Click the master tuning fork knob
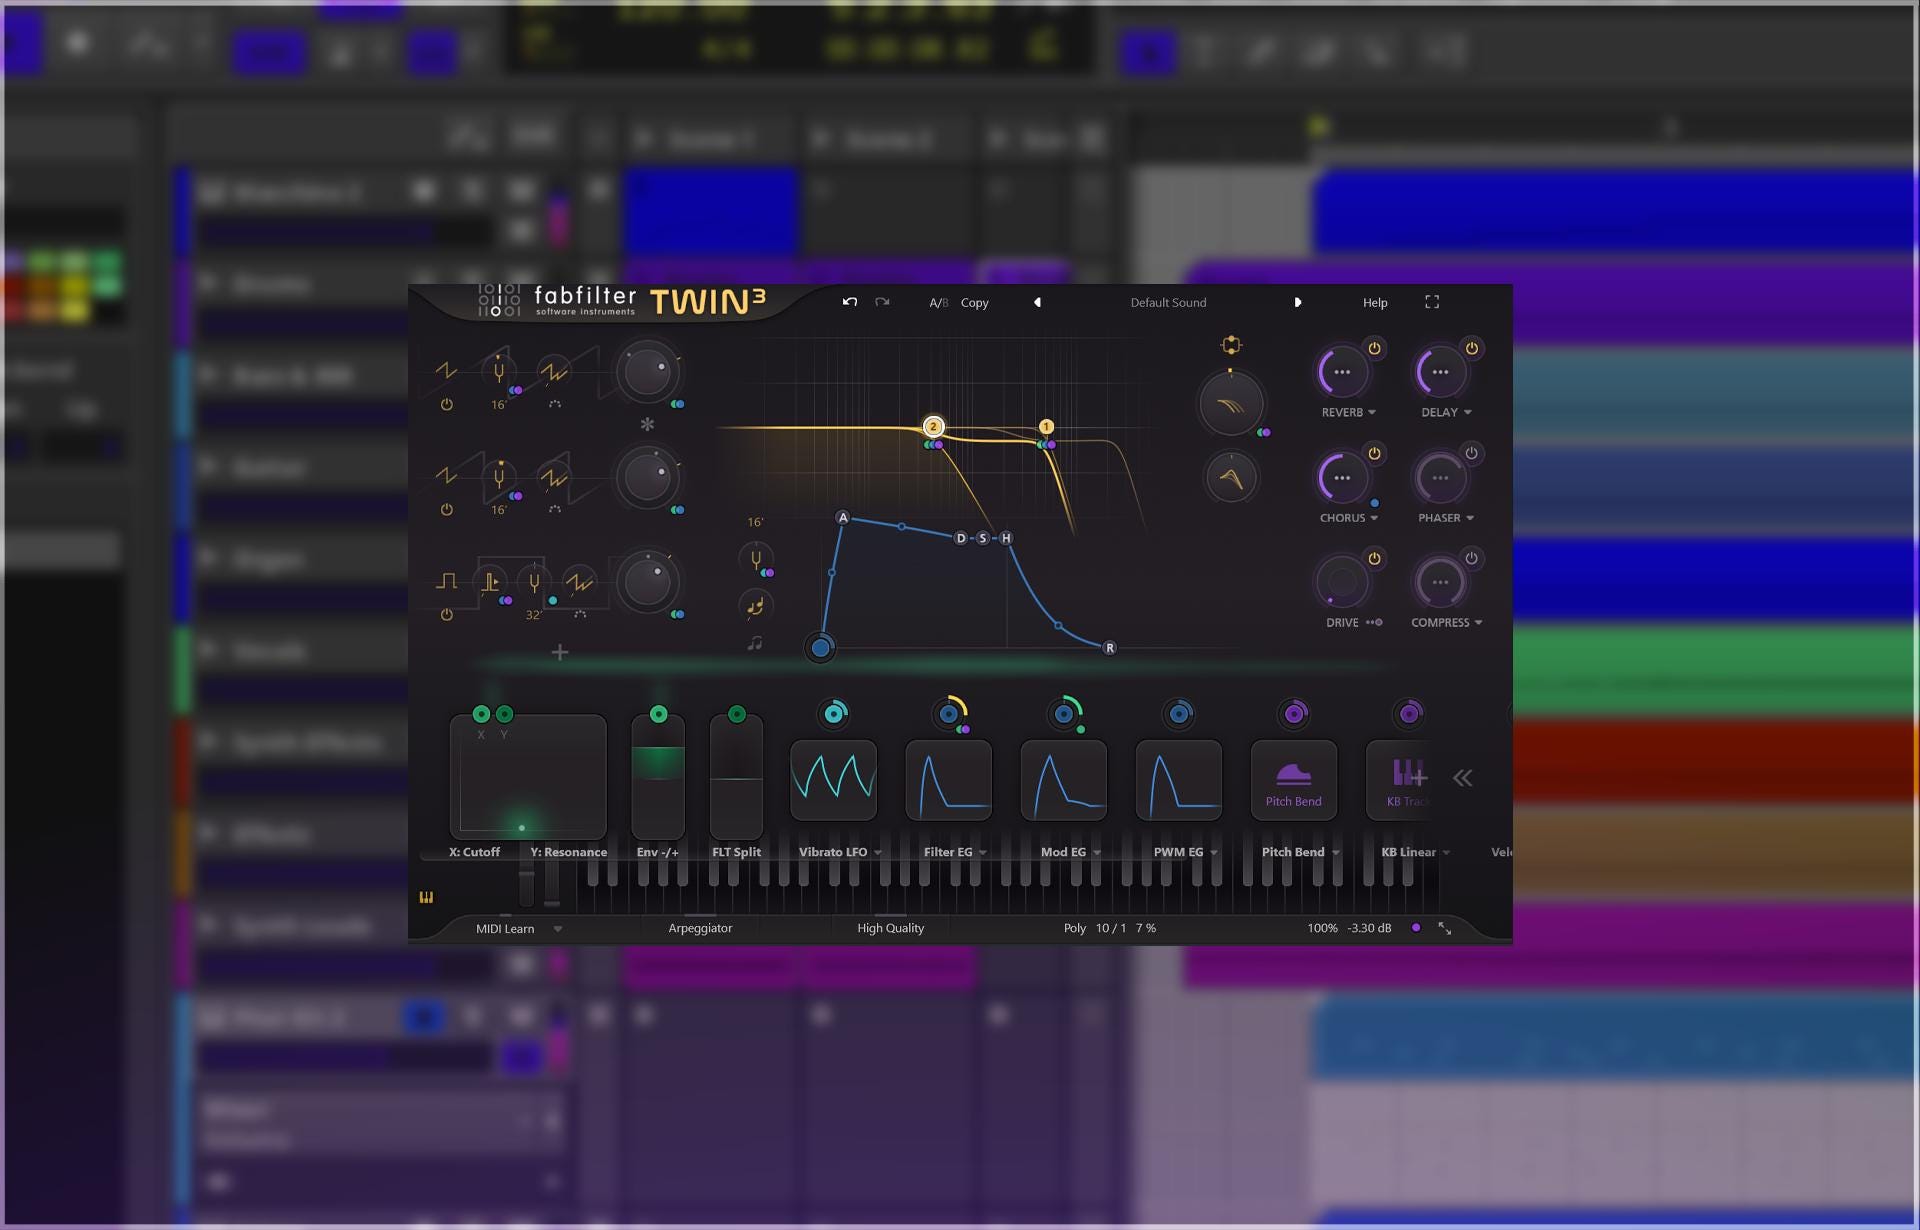1920x1230 pixels. 755,560
